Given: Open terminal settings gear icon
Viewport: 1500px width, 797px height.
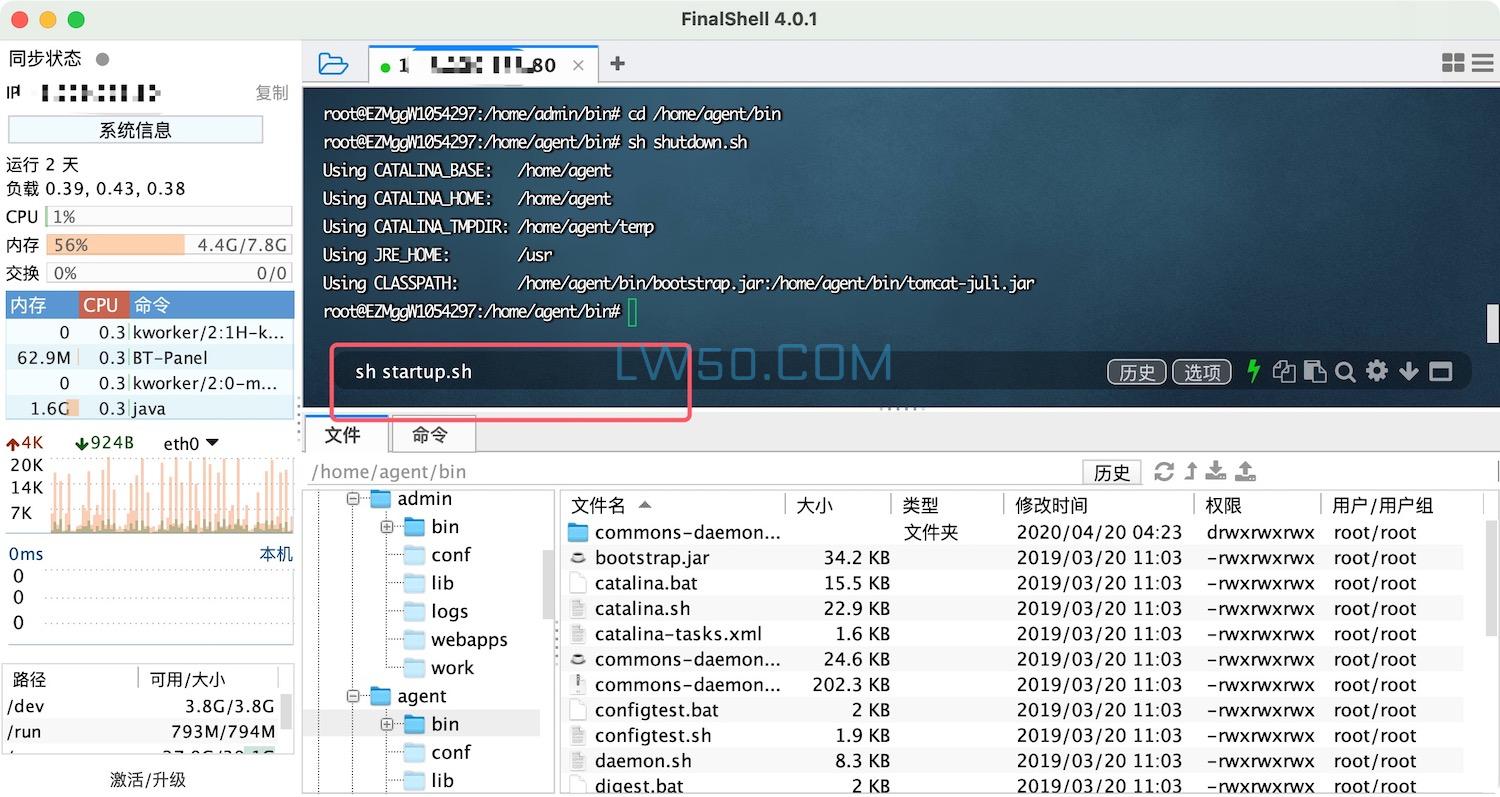Looking at the screenshot, I should point(1377,371).
